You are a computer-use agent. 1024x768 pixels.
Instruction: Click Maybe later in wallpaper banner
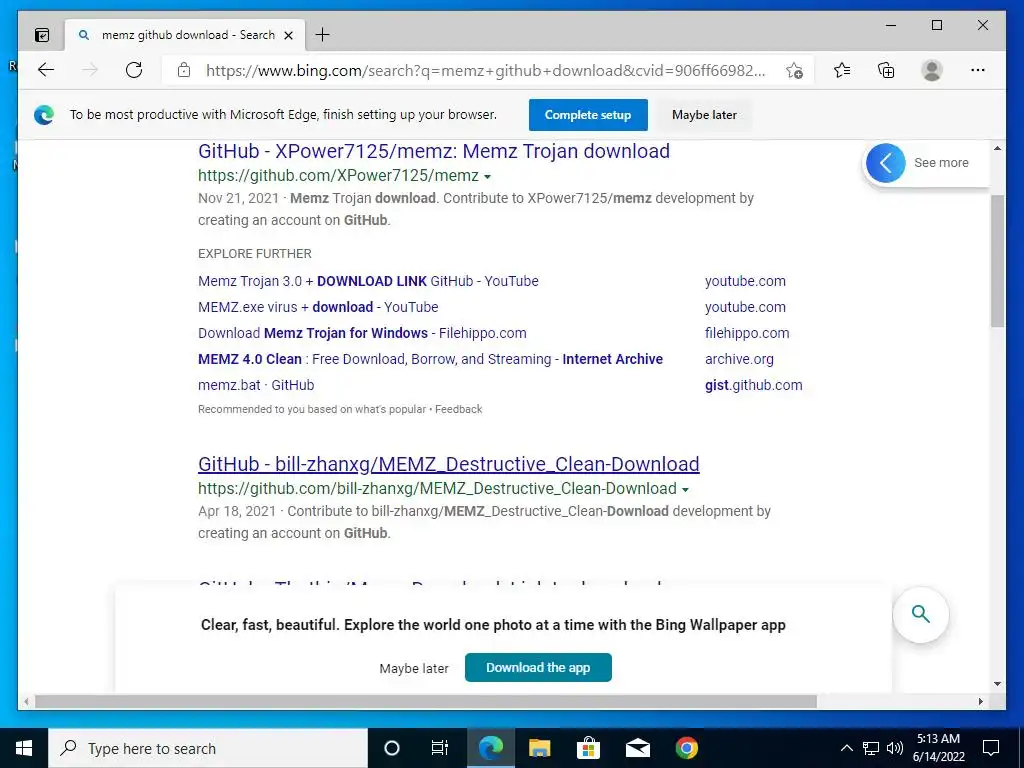click(x=414, y=669)
